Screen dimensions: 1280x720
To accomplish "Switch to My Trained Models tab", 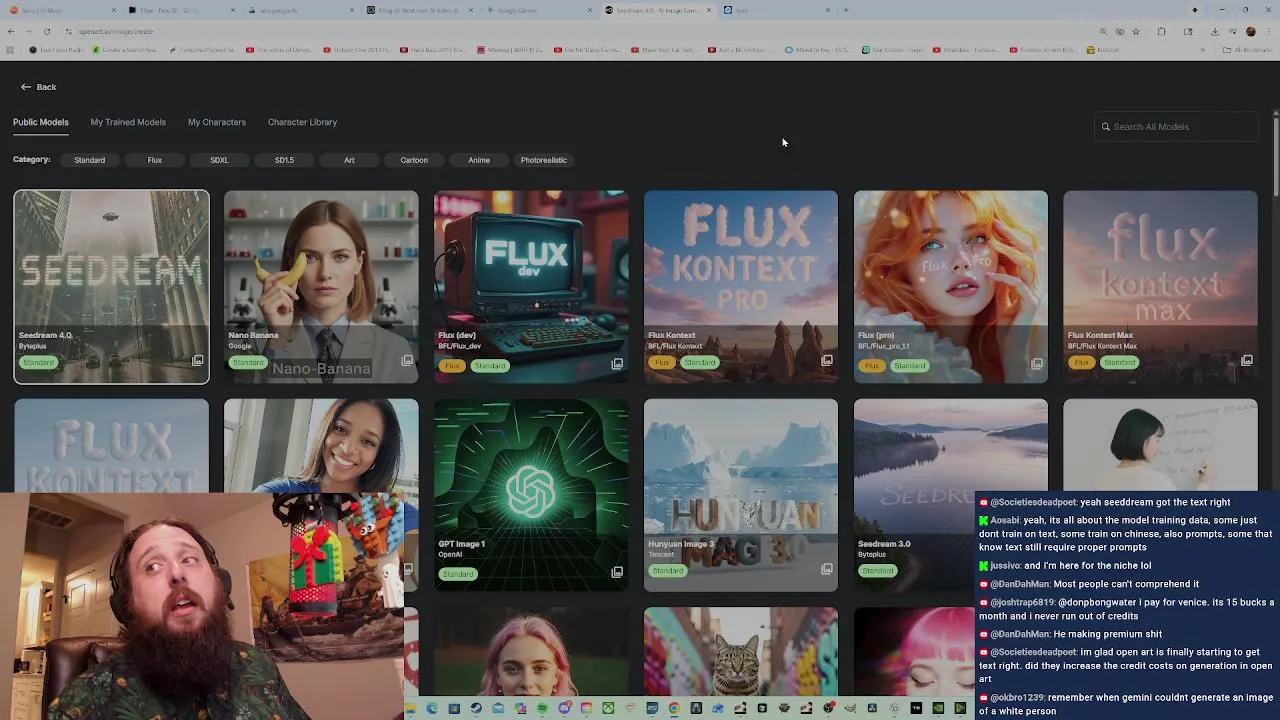I will click(x=128, y=122).
